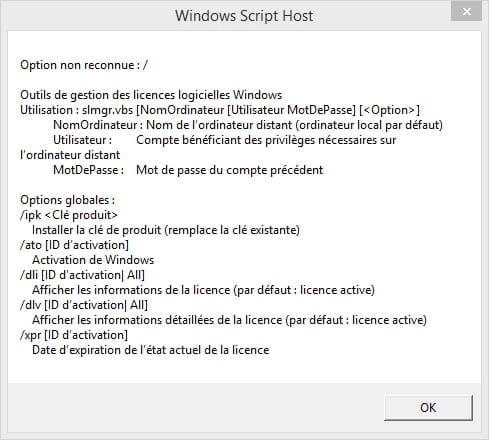Image resolution: width=489 pixels, height=440 pixels.
Task: Click the Windows Script Host title bar
Action: (244, 16)
